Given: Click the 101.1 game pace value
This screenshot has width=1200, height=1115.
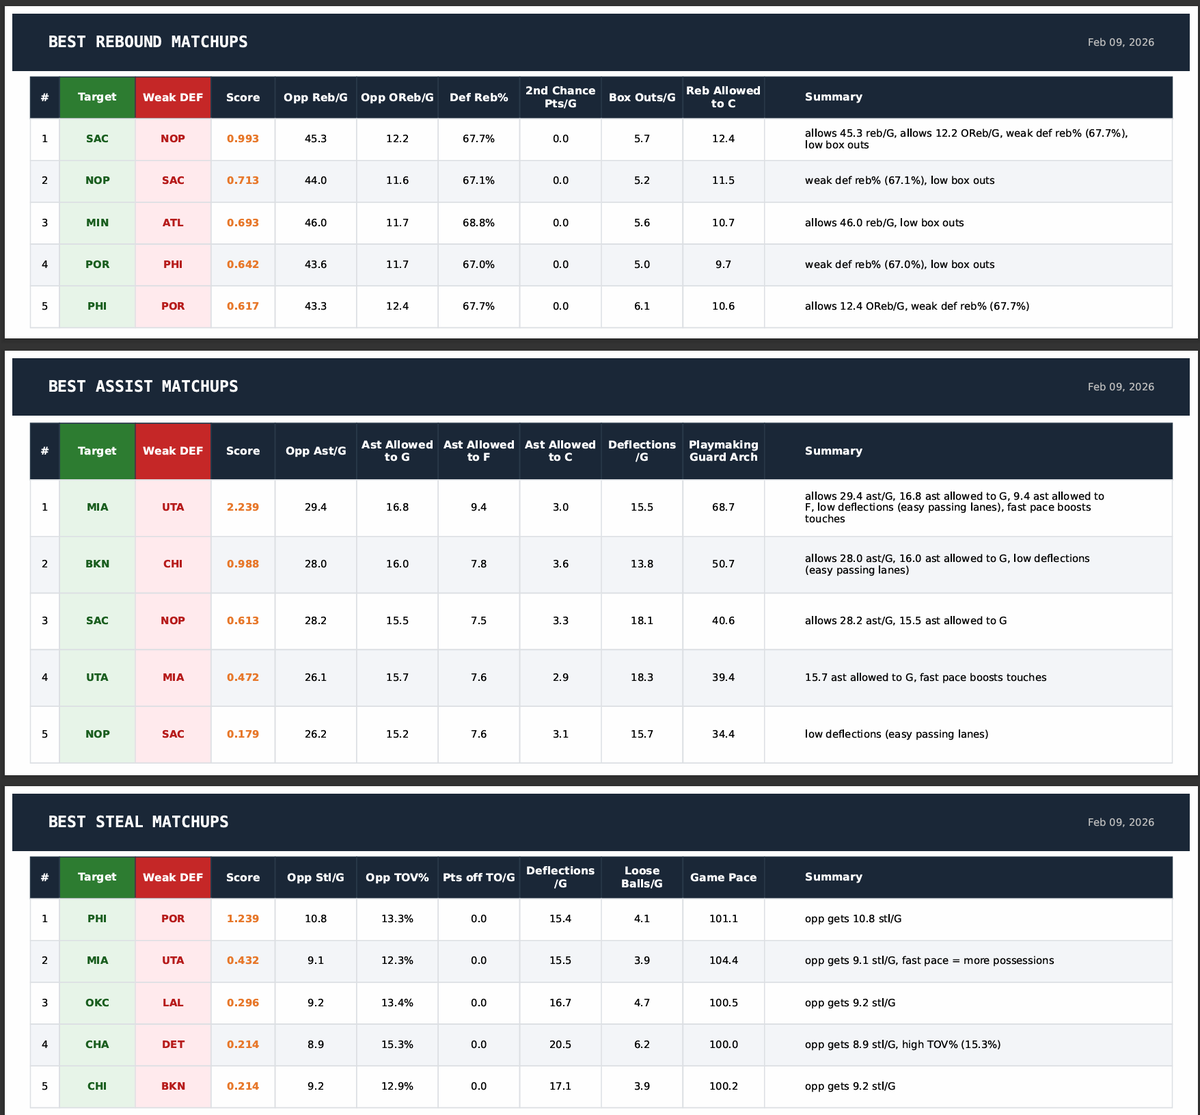Looking at the screenshot, I should pyautogui.click(x=723, y=918).
